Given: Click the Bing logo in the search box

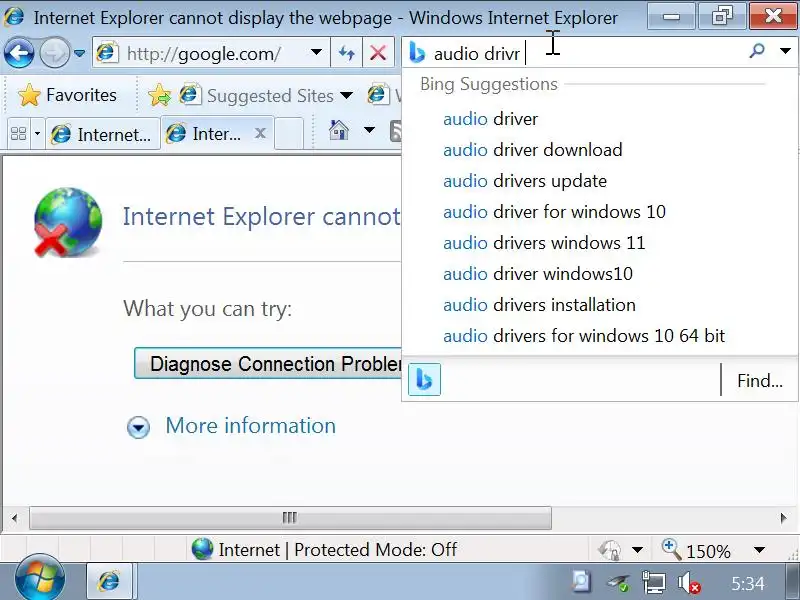Looking at the screenshot, I should pos(417,53).
